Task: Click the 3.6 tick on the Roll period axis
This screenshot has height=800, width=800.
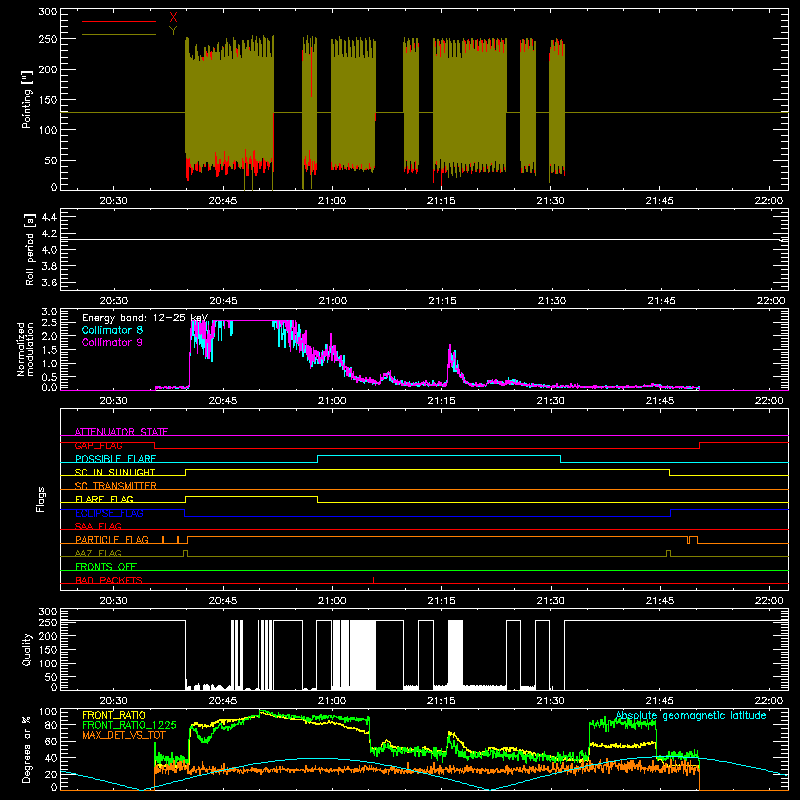Action: (x=49, y=282)
